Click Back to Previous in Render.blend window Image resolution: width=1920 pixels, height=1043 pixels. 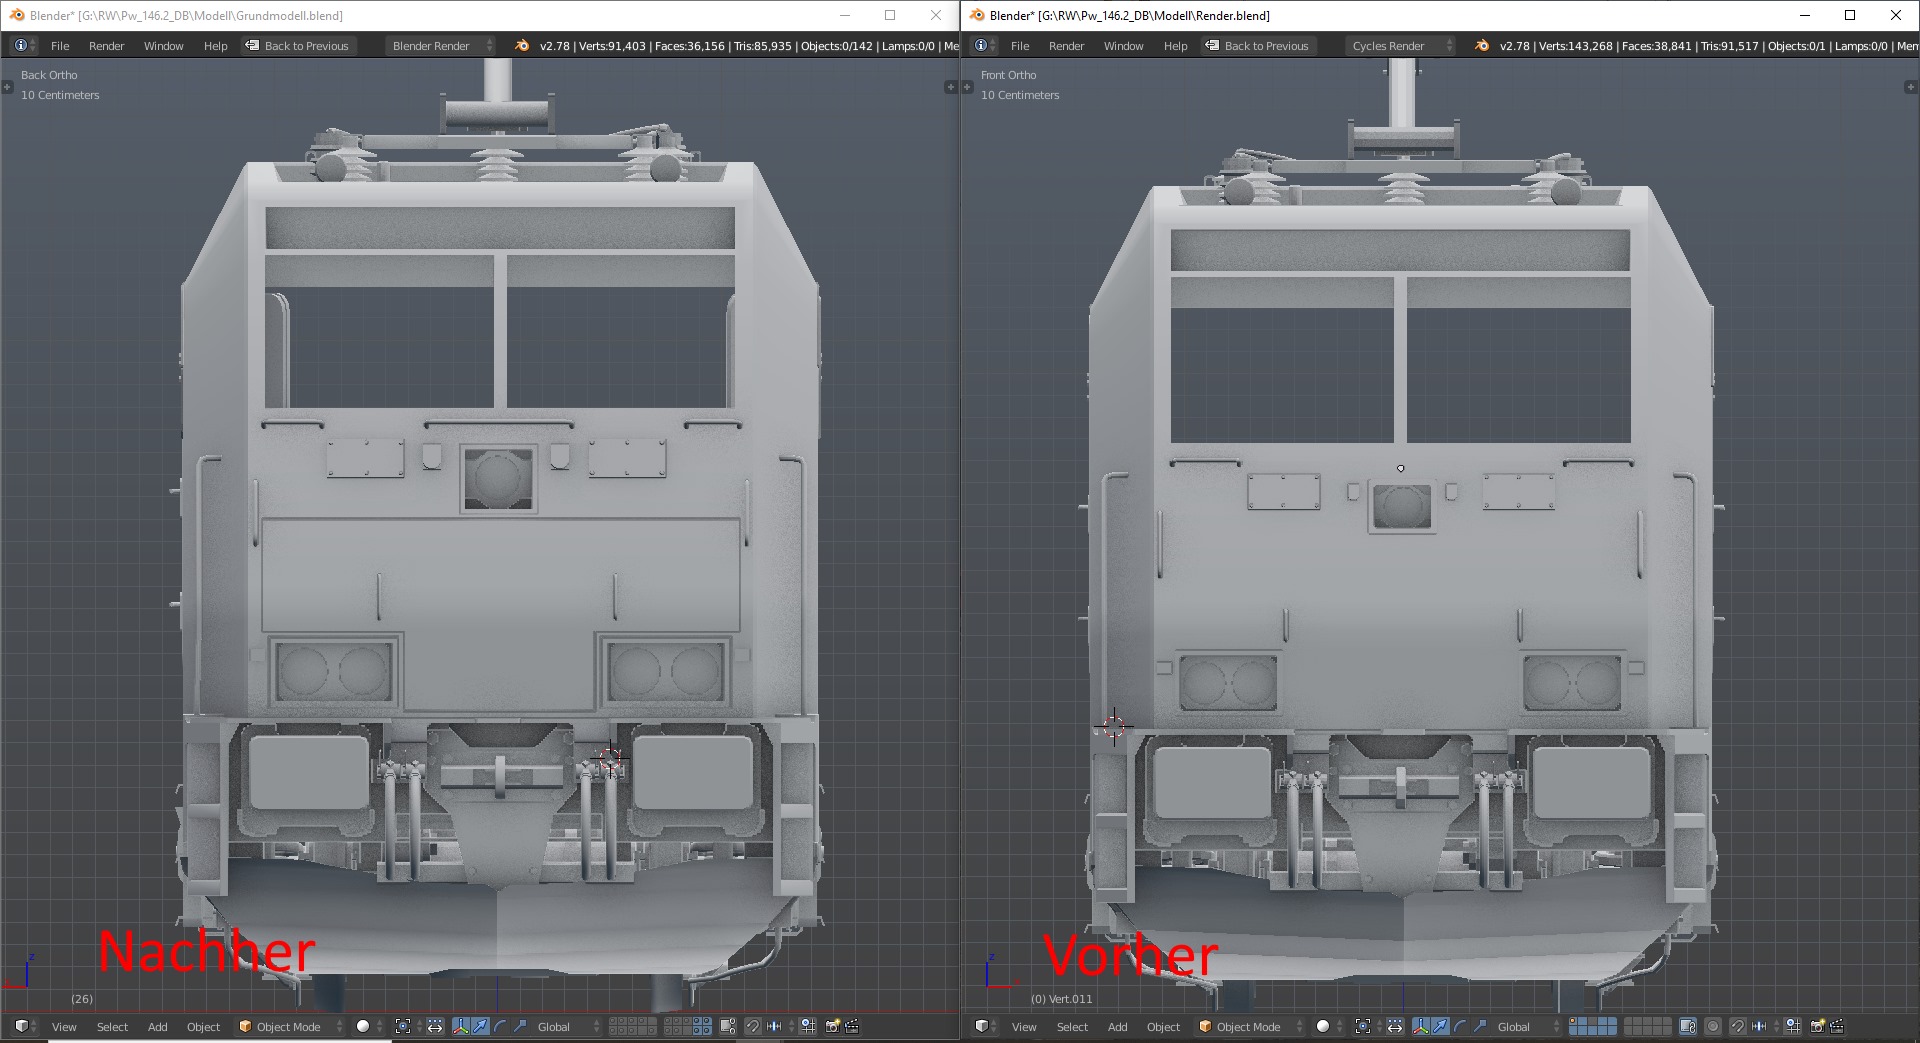click(x=1258, y=46)
